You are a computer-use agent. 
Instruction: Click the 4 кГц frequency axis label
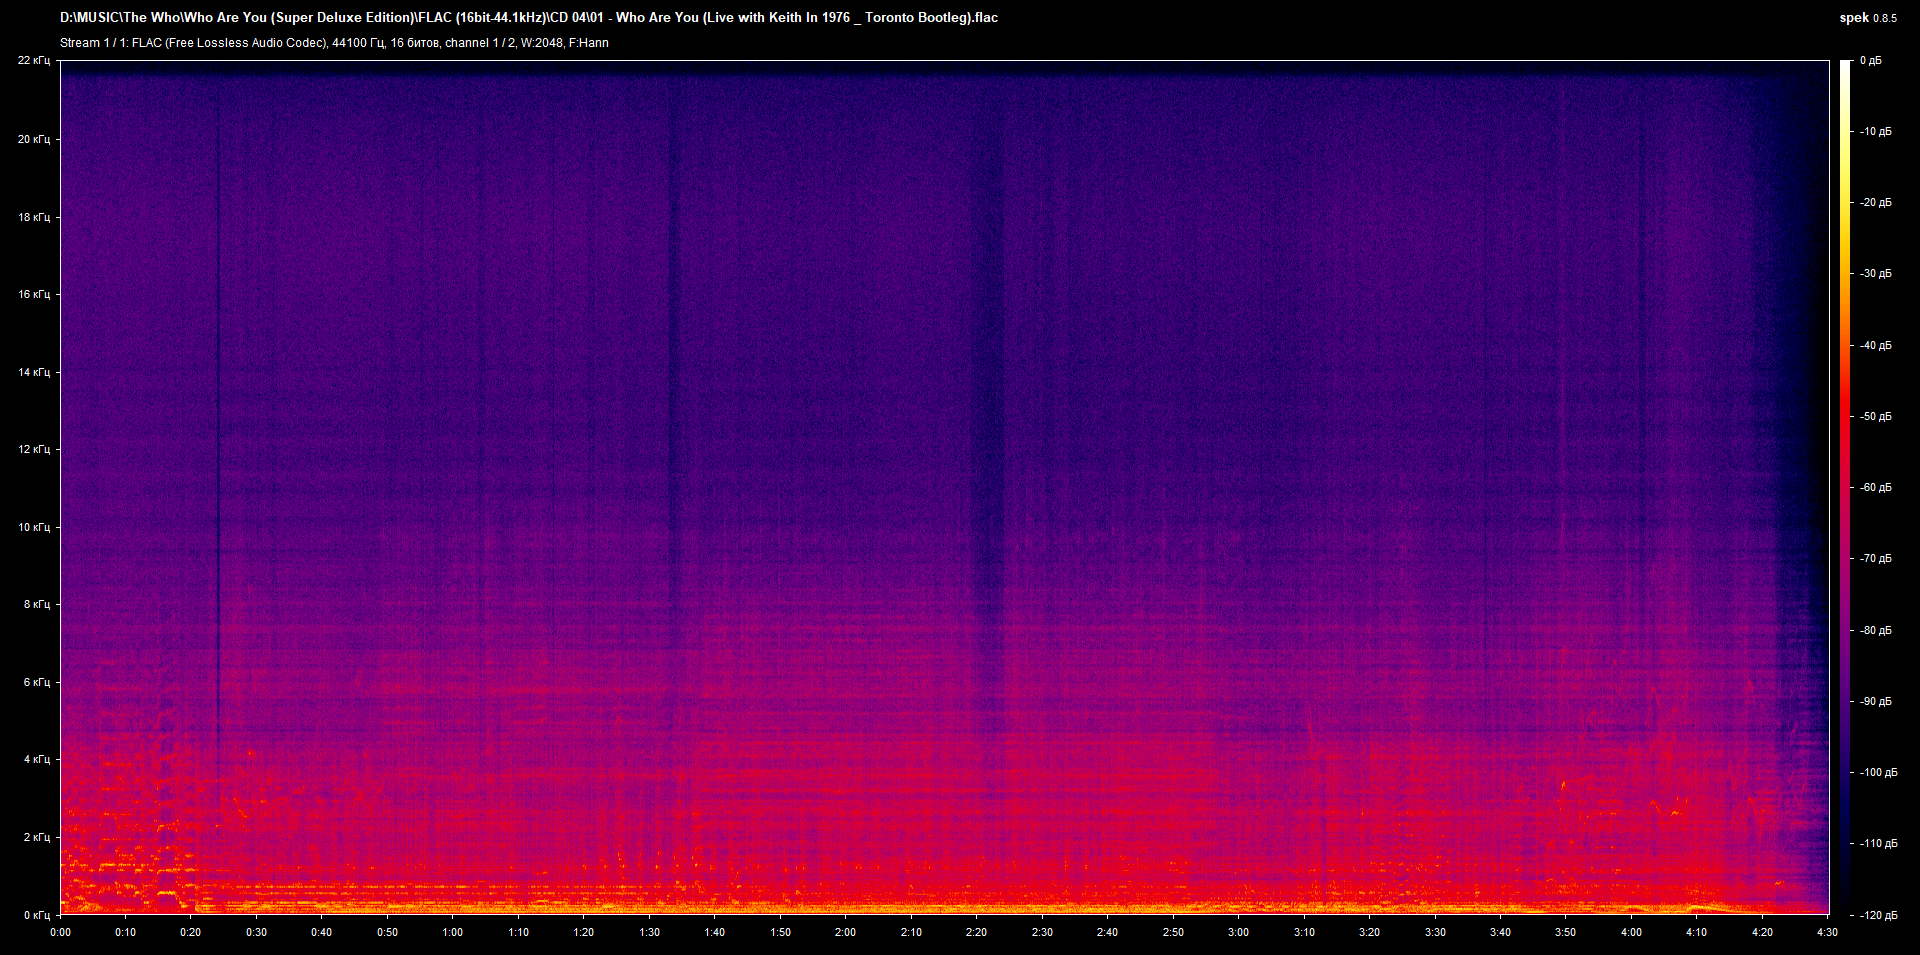[x=36, y=759]
